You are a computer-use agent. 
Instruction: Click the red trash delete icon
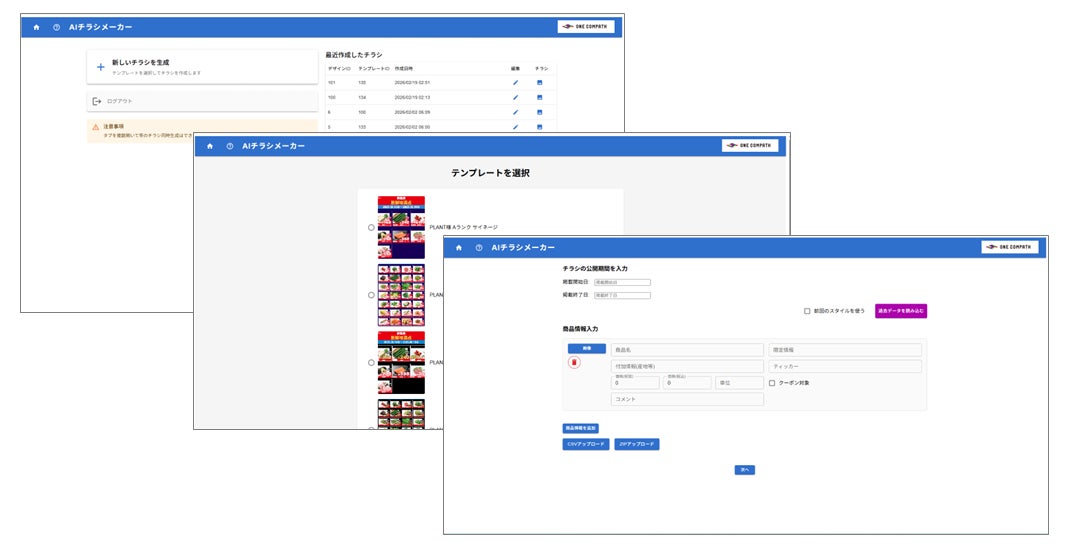tap(574, 362)
